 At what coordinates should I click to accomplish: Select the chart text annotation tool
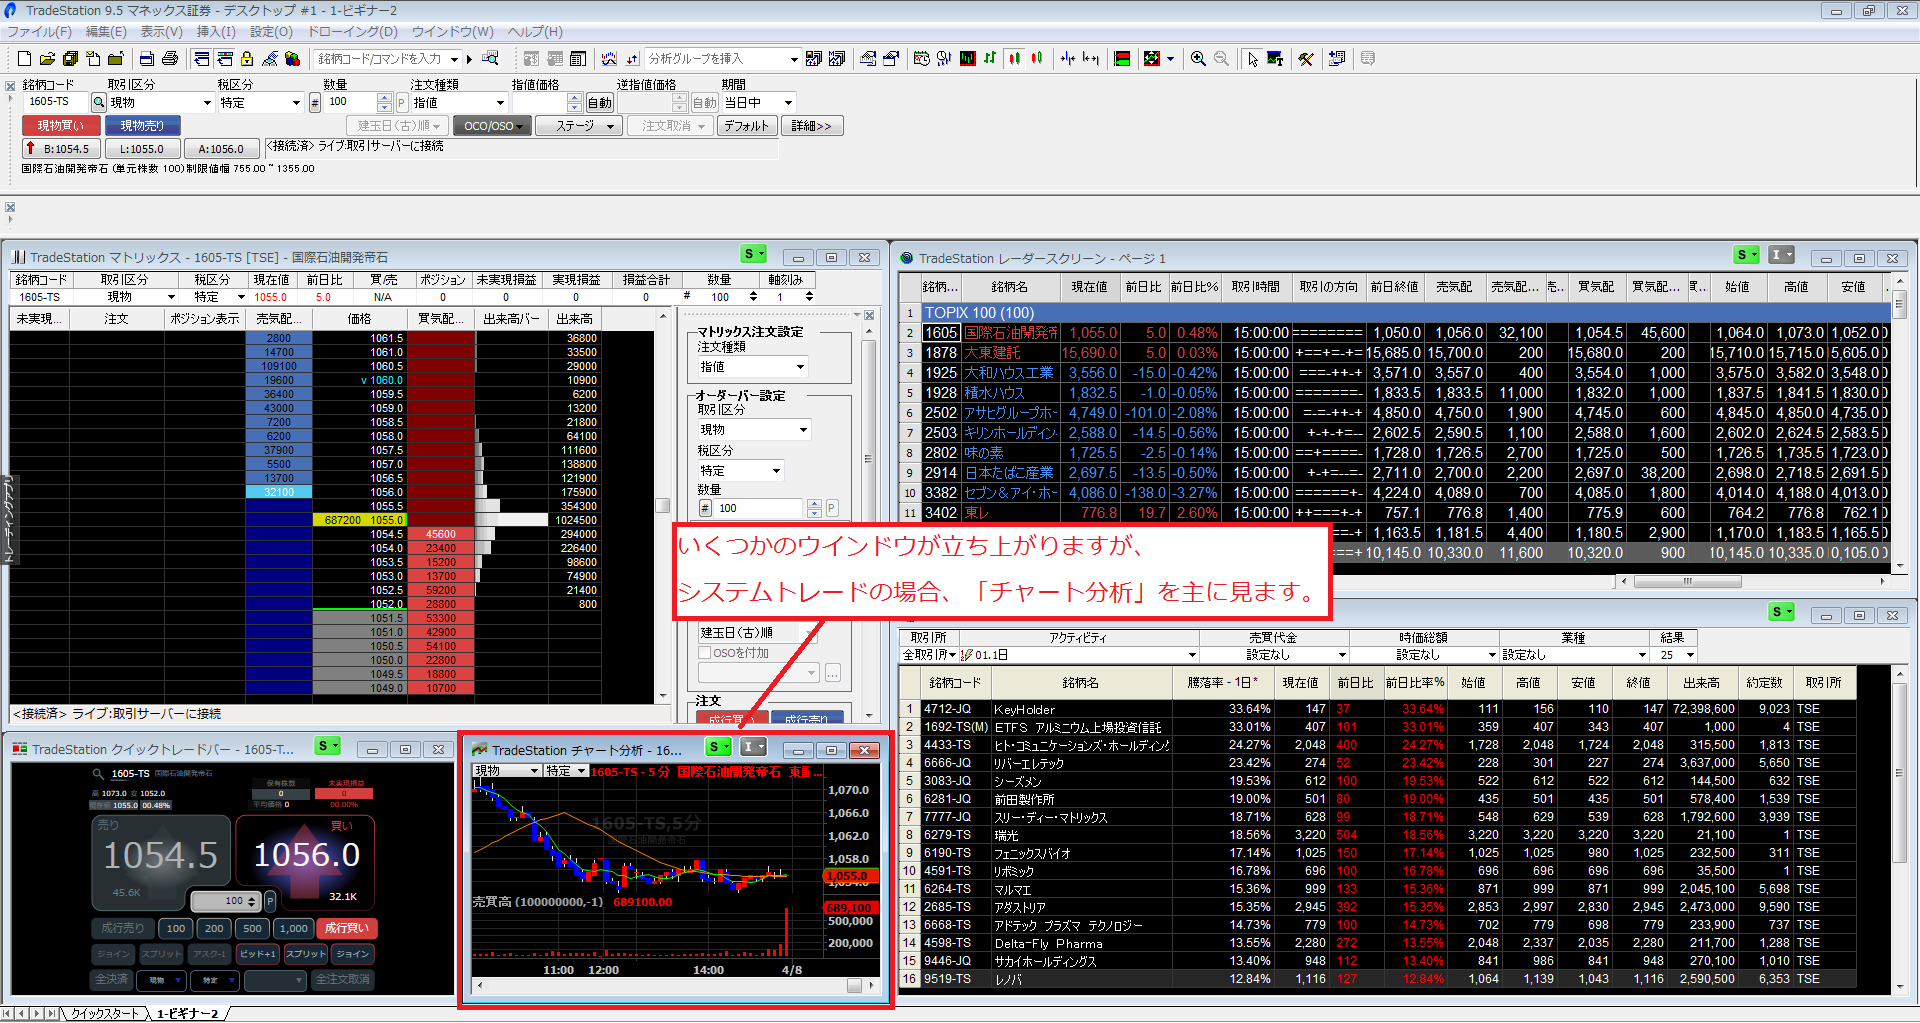point(1275,58)
